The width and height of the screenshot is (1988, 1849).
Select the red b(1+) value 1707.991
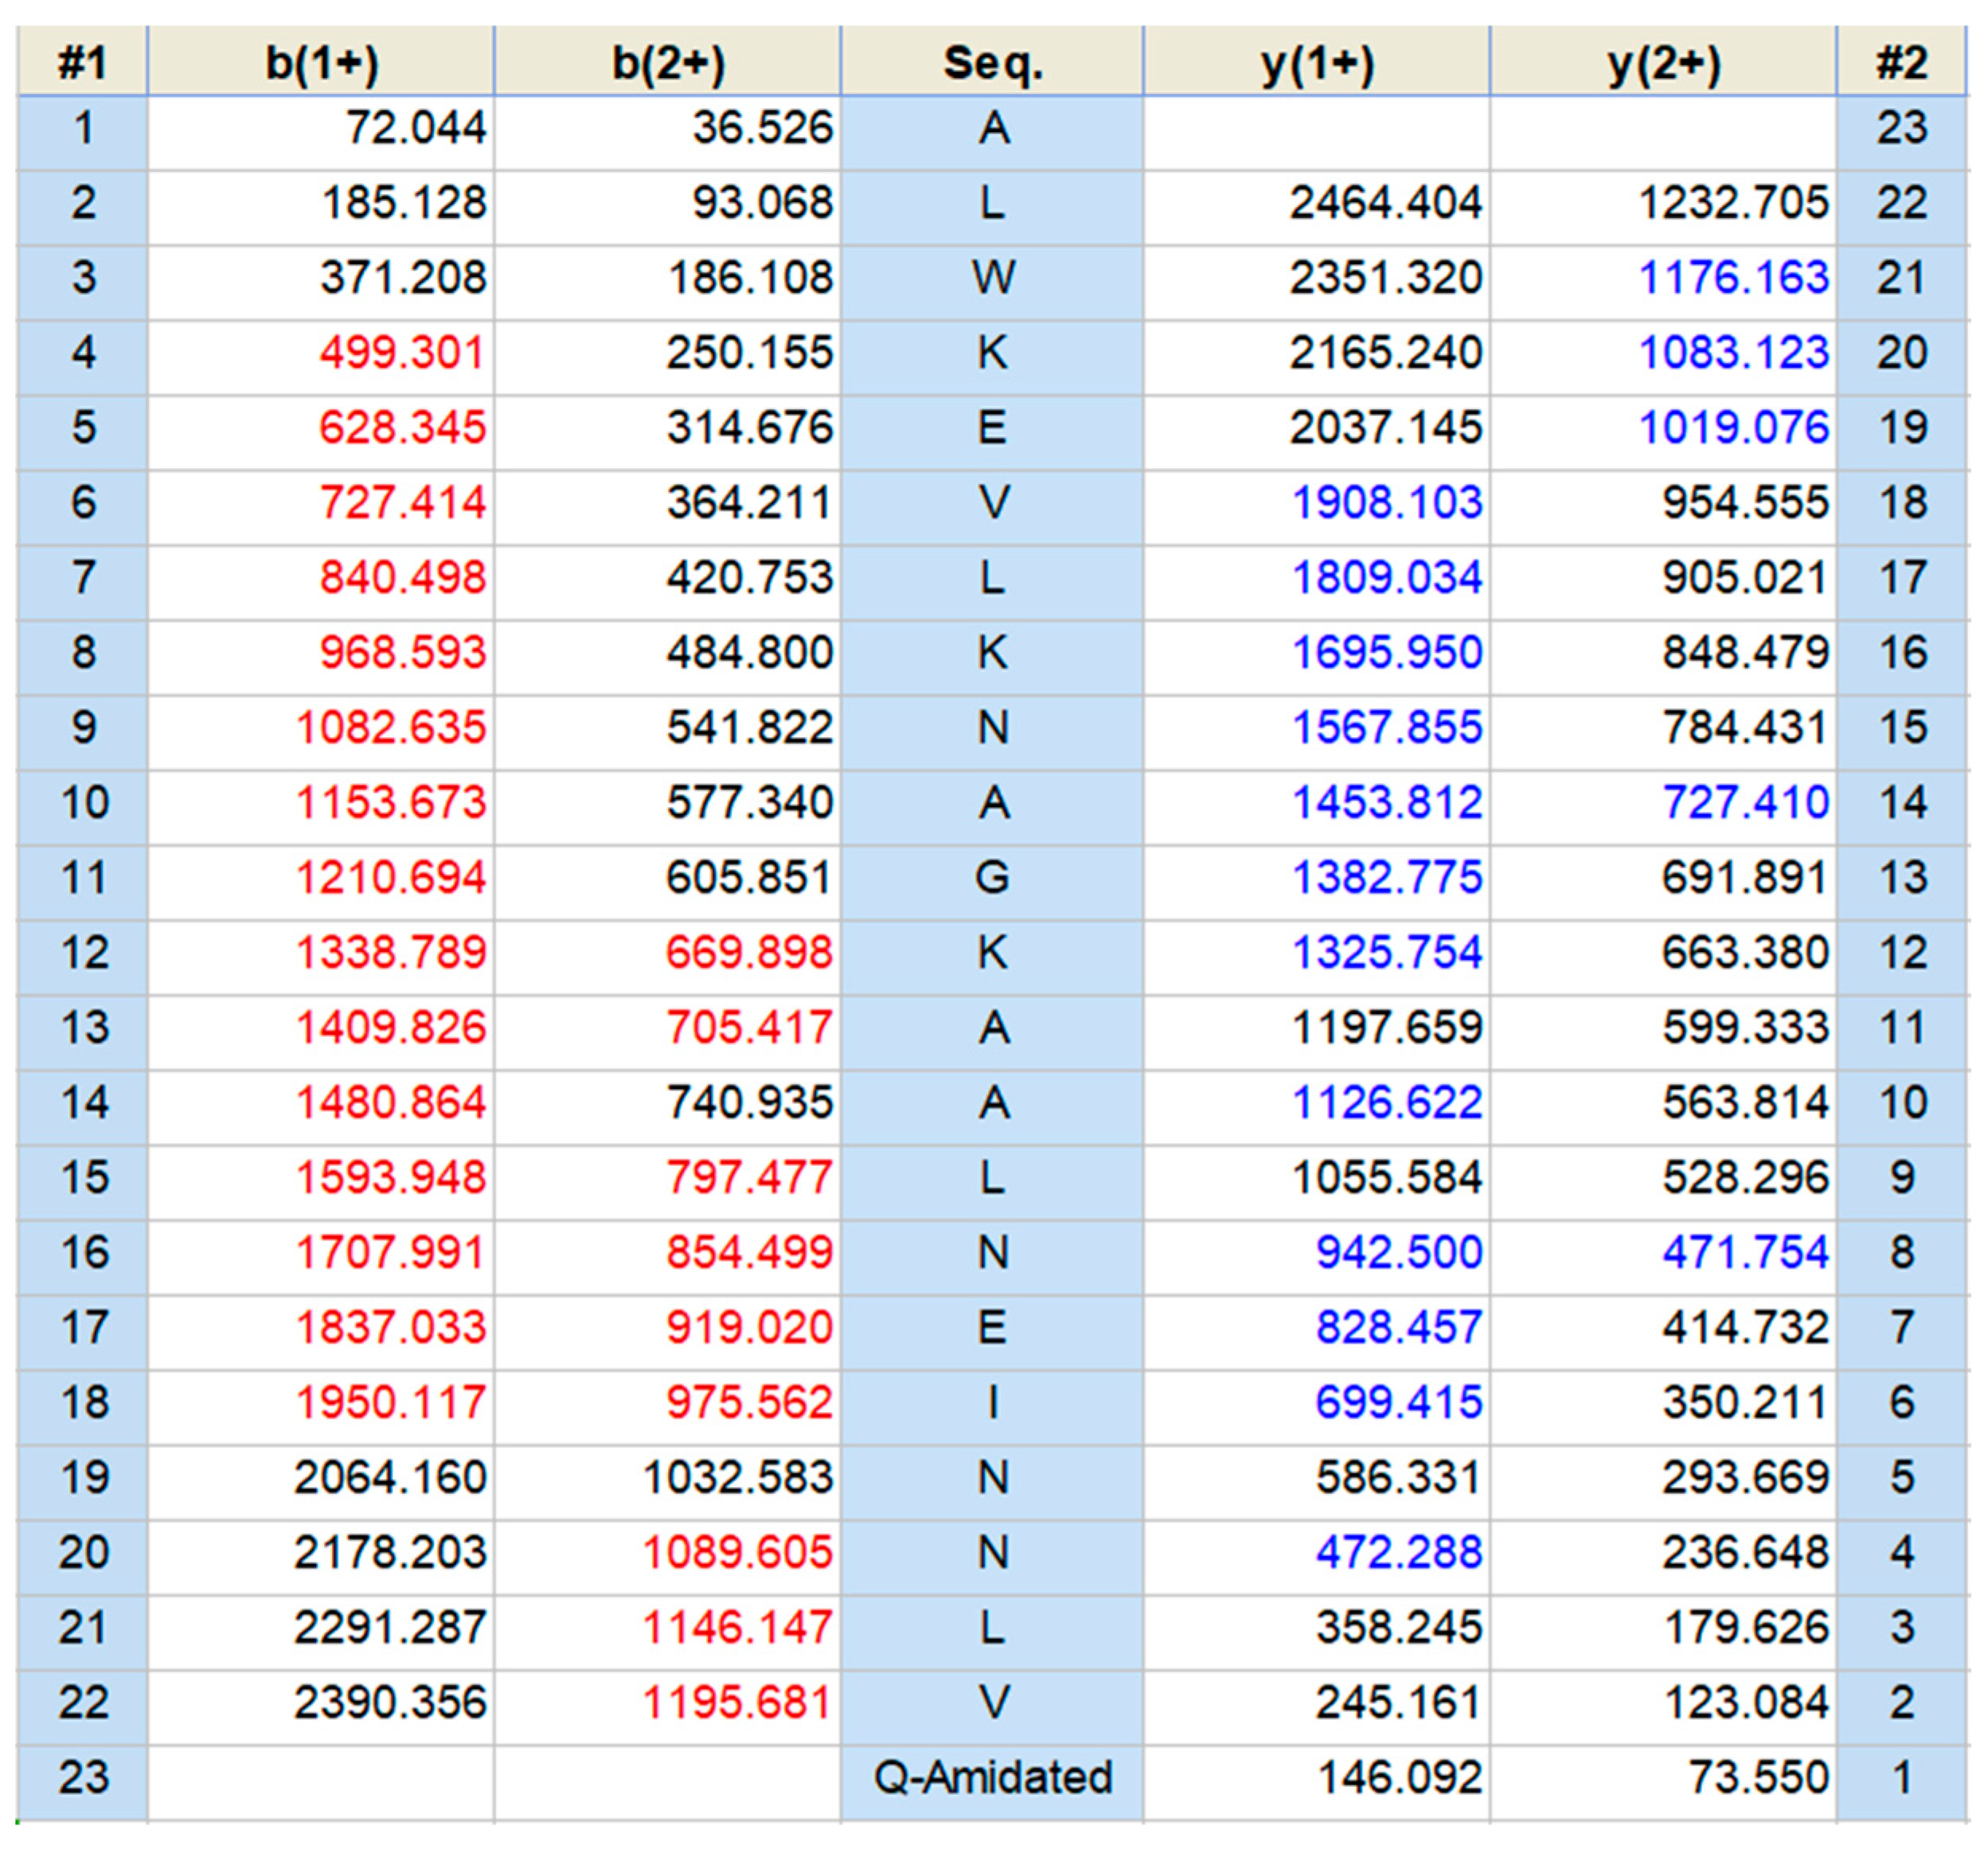391,1253
